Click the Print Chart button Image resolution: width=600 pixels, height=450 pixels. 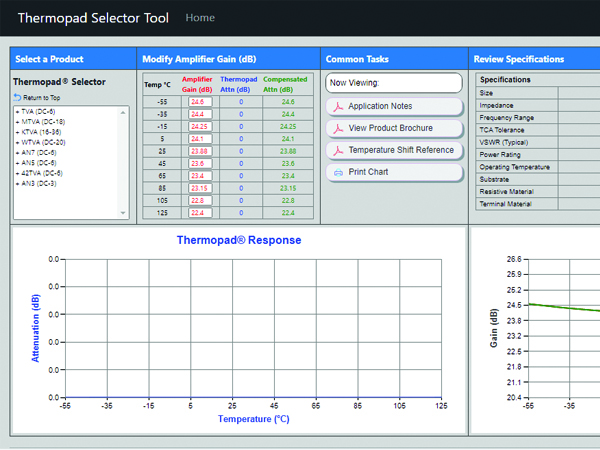tap(394, 172)
